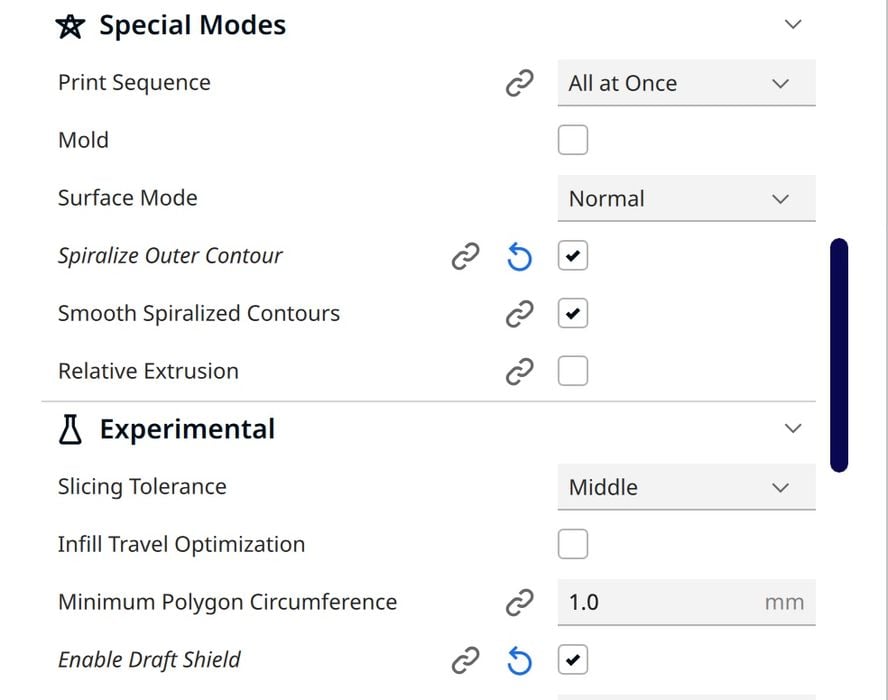The height and width of the screenshot is (700, 888).
Task: Click link icon next to Spiralize Outer Contour
Action: click(x=465, y=257)
